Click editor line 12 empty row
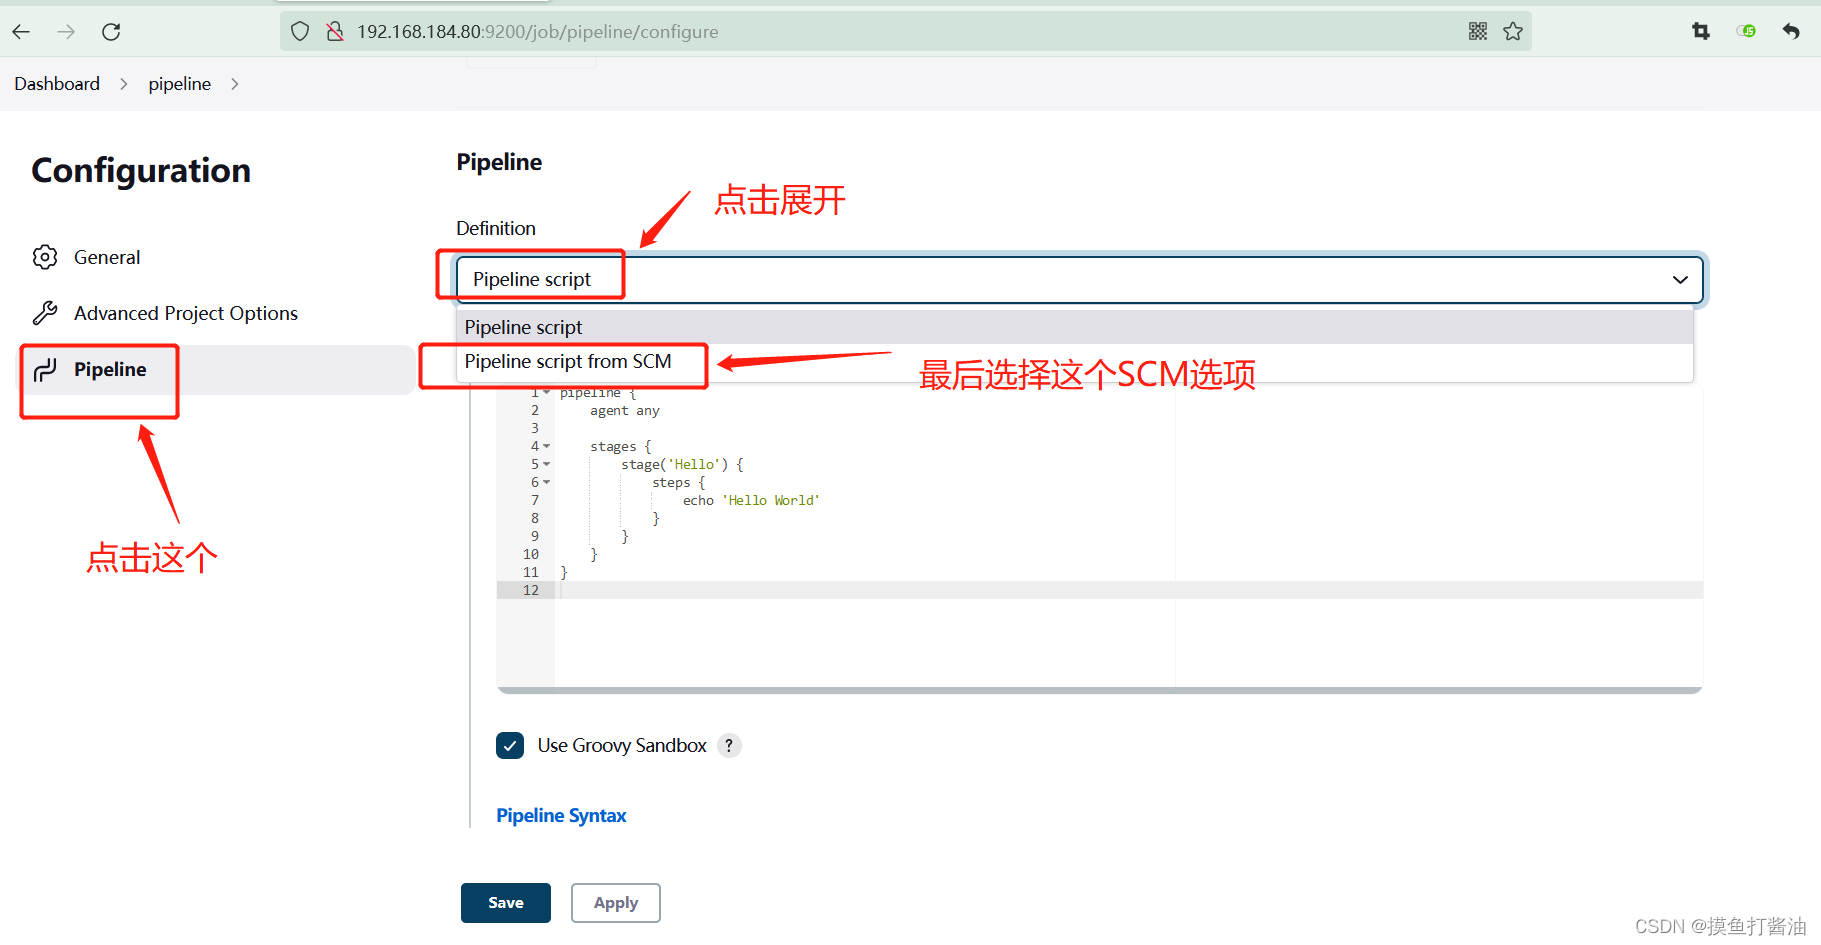Viewport: 1821px width, 945px height. (x=1129, y=590)
